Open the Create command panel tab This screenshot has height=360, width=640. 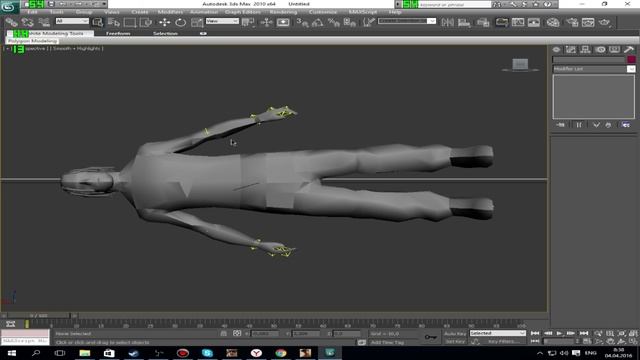point(556,50)
